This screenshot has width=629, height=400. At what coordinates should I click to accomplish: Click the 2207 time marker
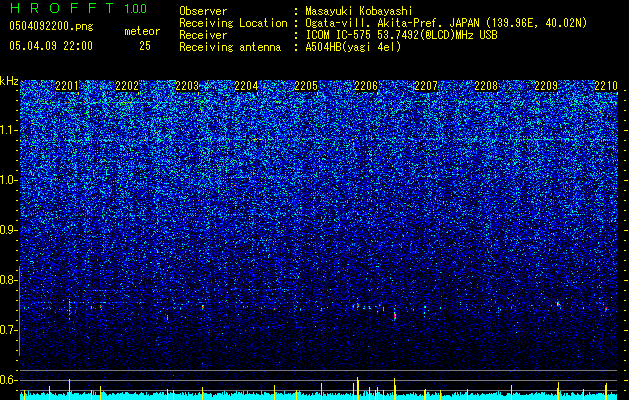tap(426, 86)
